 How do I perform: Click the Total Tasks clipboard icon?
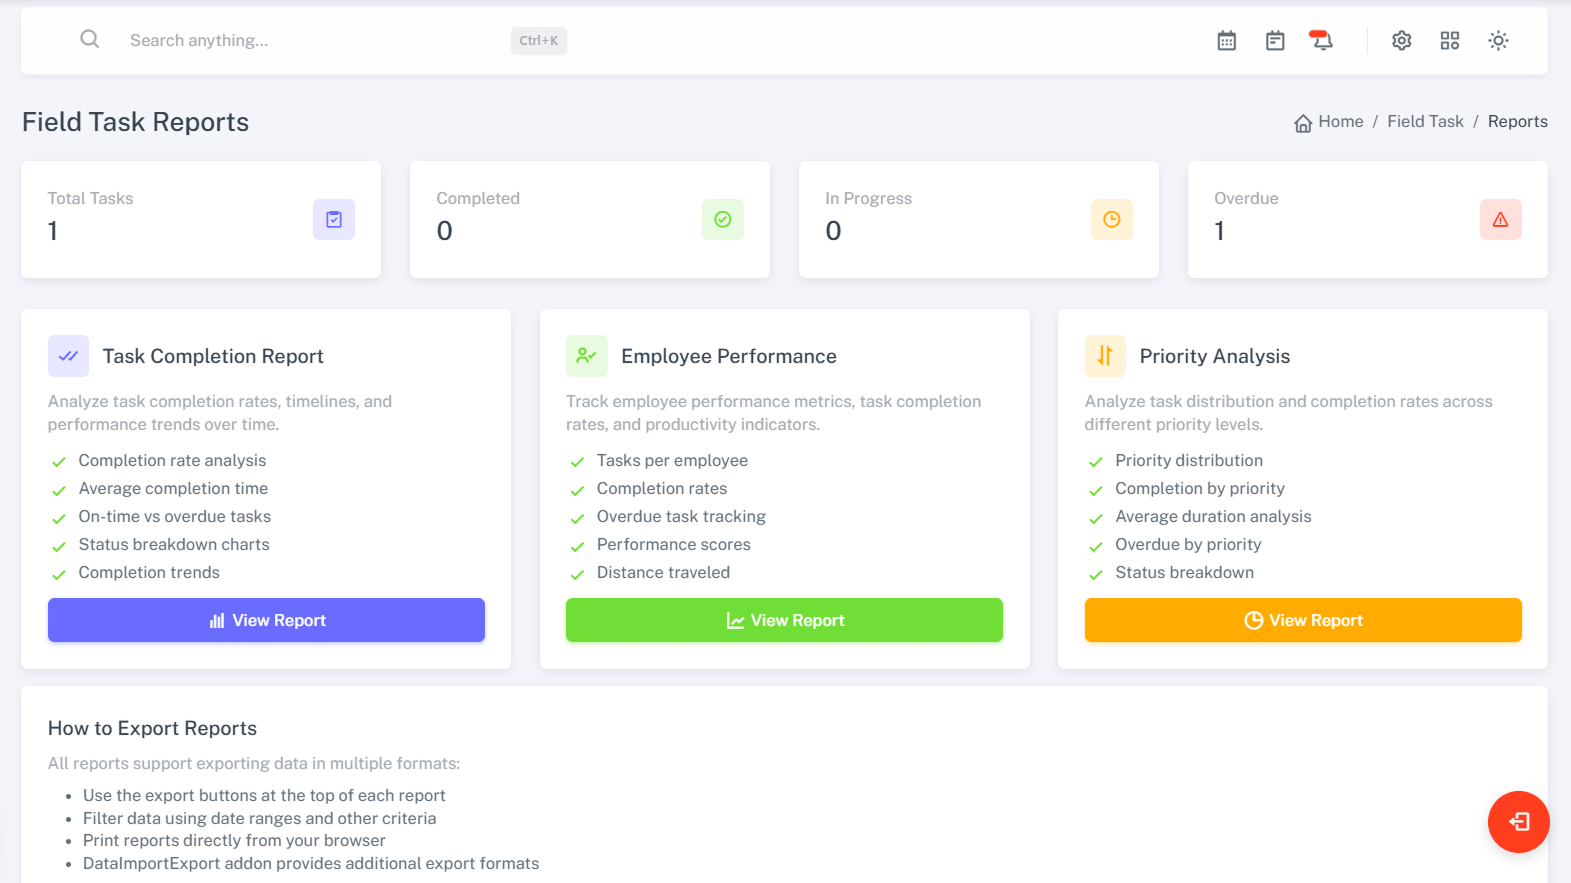click(334, 220)
